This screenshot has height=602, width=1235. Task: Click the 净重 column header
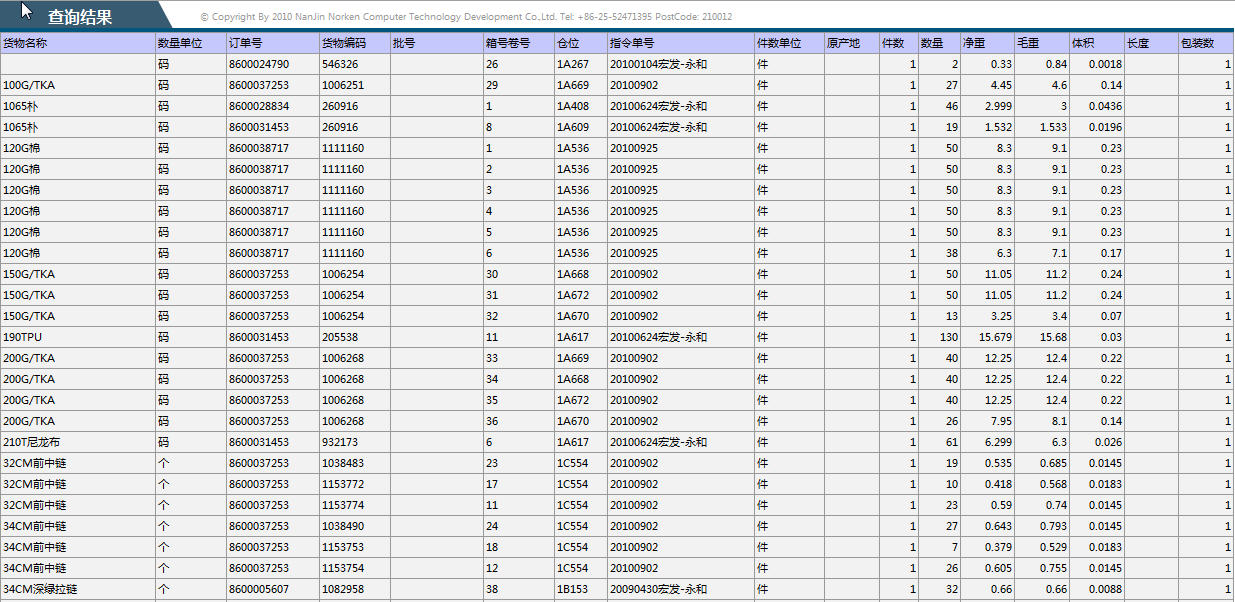point(974,44)
